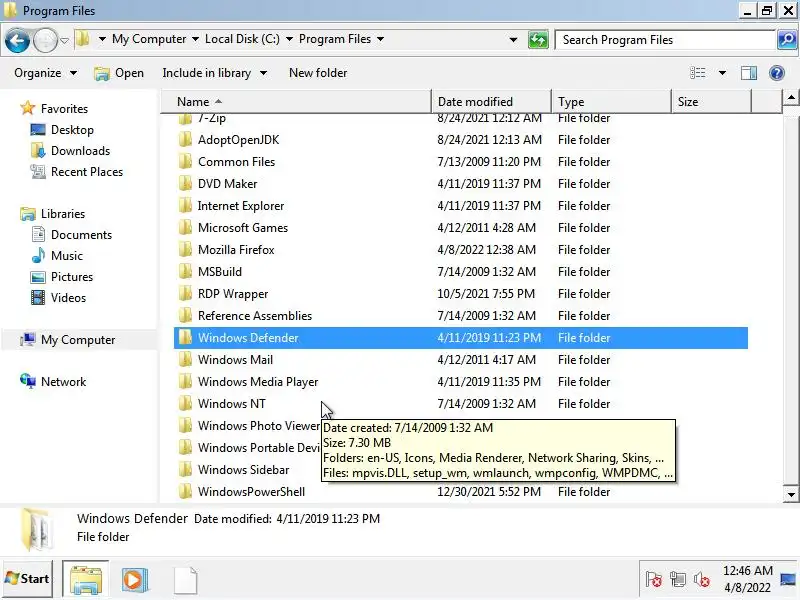The image size is (800, 600).
Task: Go back using the Back arrow button
Action: [x=17, y=40]
